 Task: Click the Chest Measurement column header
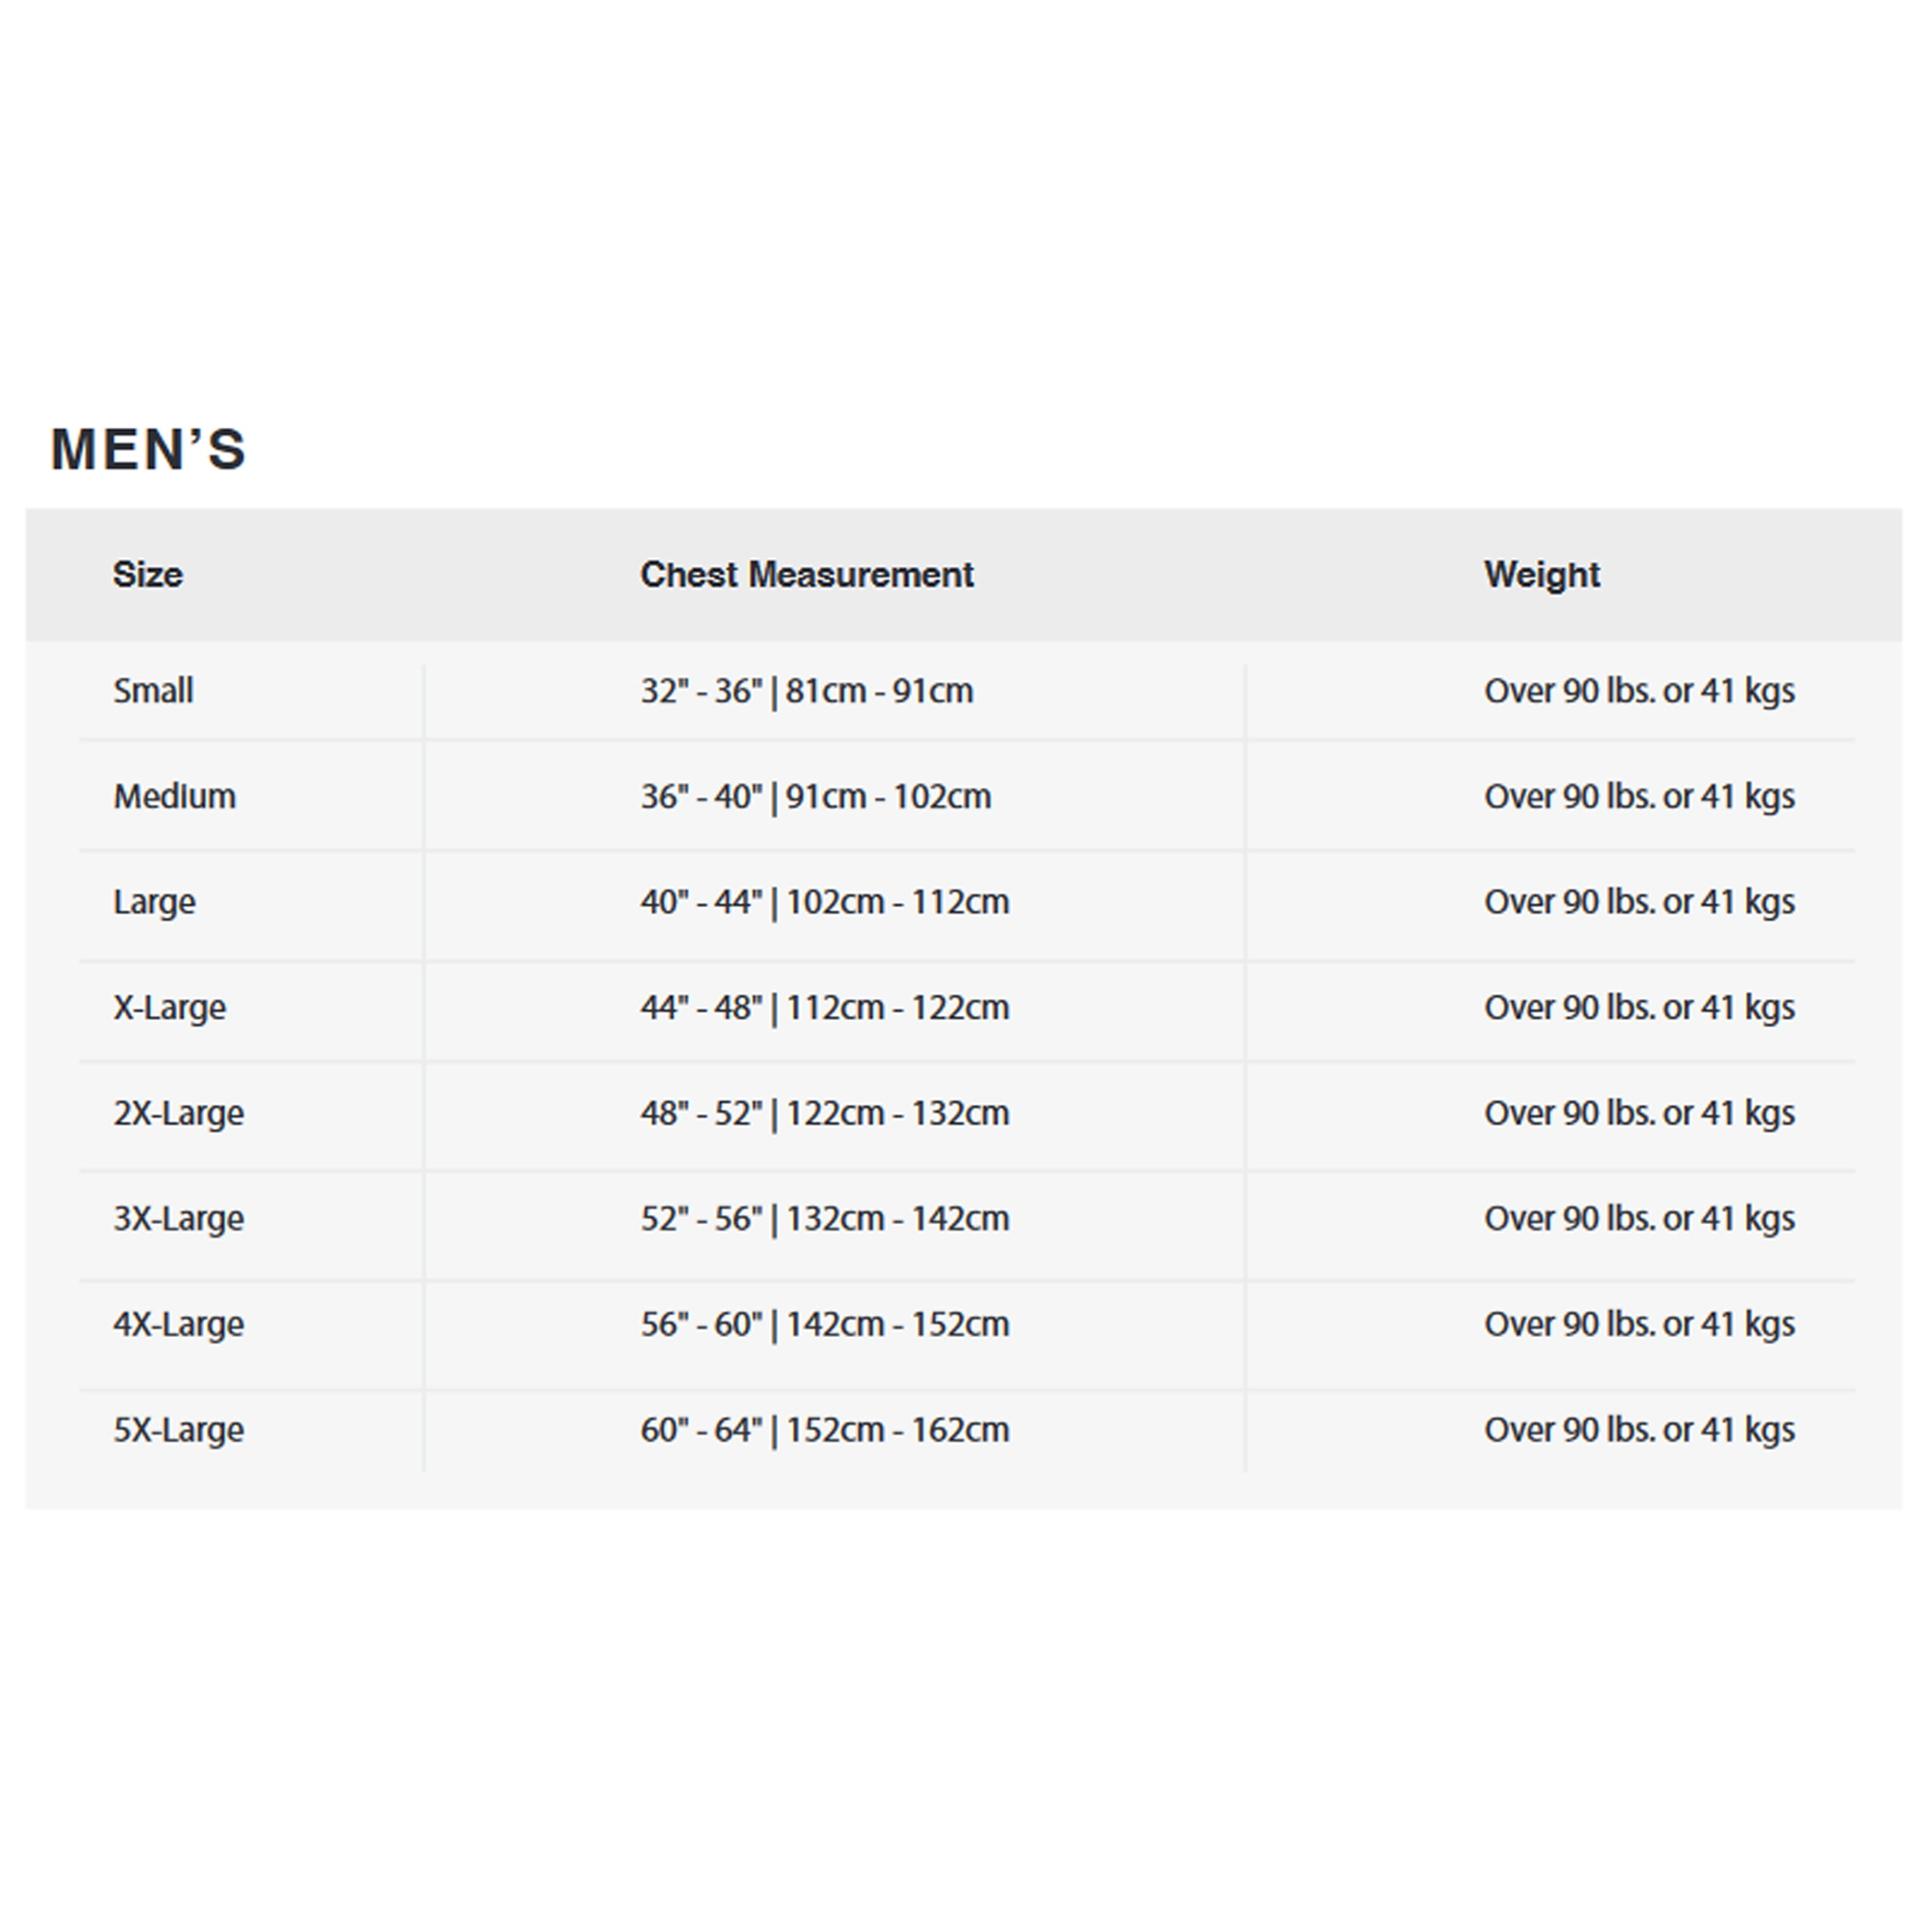pos(806,575)
